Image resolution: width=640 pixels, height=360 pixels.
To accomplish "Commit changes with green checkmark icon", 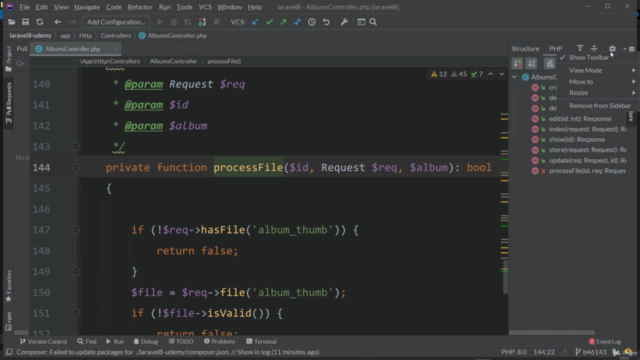I will pos(269,22).
